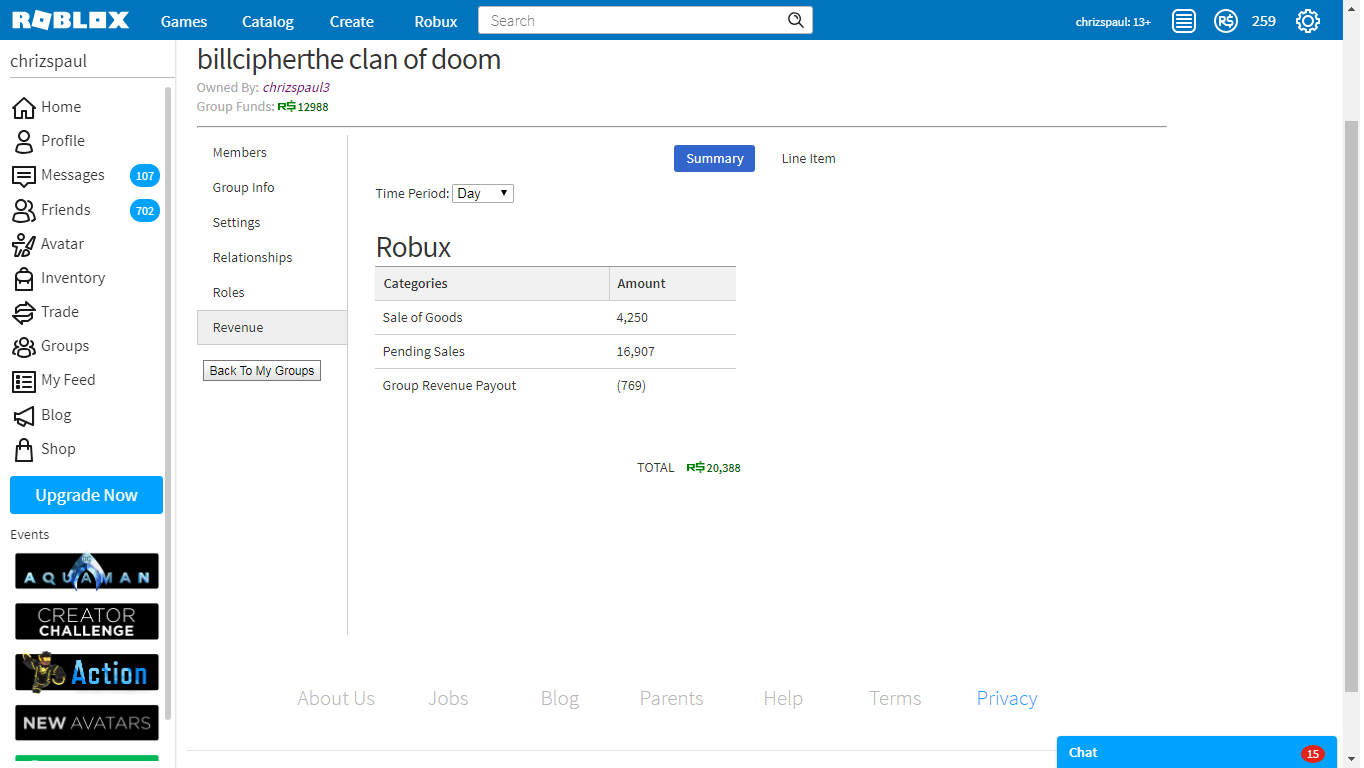Click the 20,388 total amount
The image size is (1364, 768).
pyautogui.click(x=723, y=468)
